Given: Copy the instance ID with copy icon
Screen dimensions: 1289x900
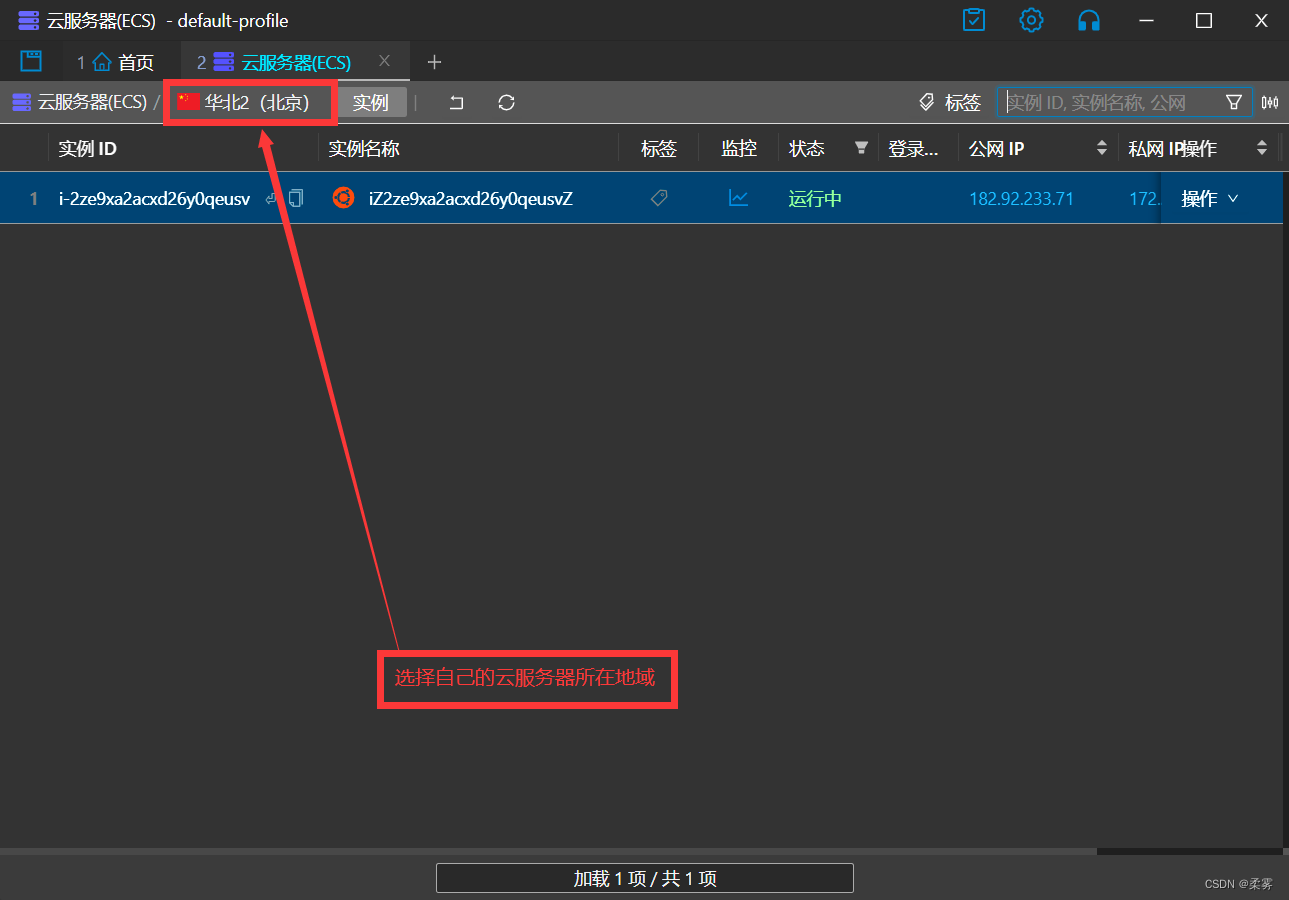Looking at the screenshot, I should click(x=295, y=198).
